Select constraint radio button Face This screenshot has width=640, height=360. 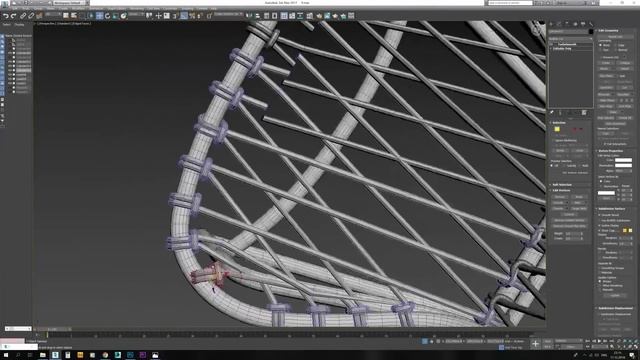600,50
